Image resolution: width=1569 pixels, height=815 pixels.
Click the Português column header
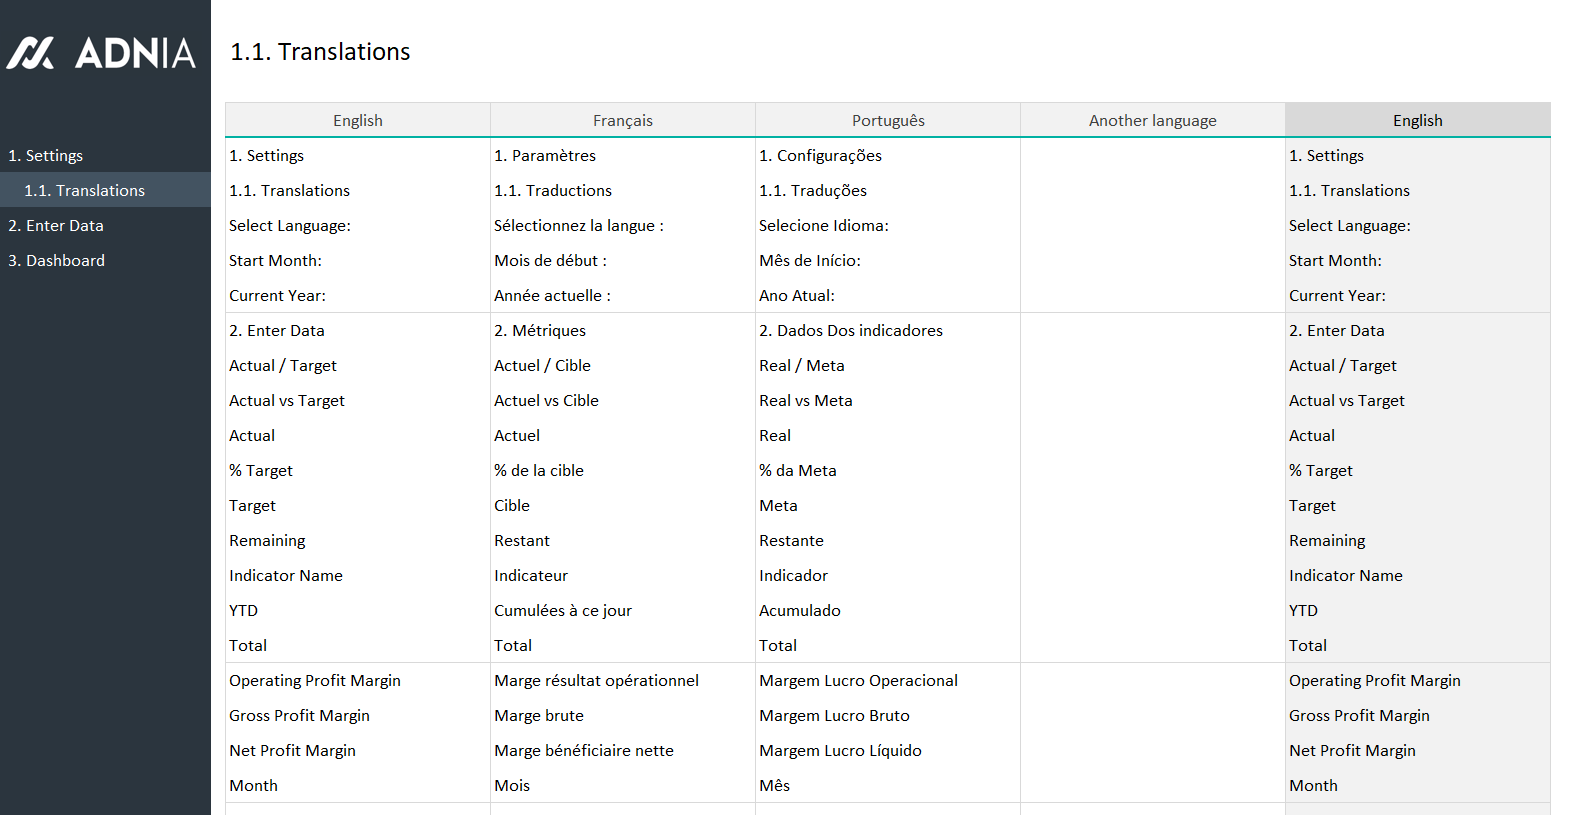887,121
